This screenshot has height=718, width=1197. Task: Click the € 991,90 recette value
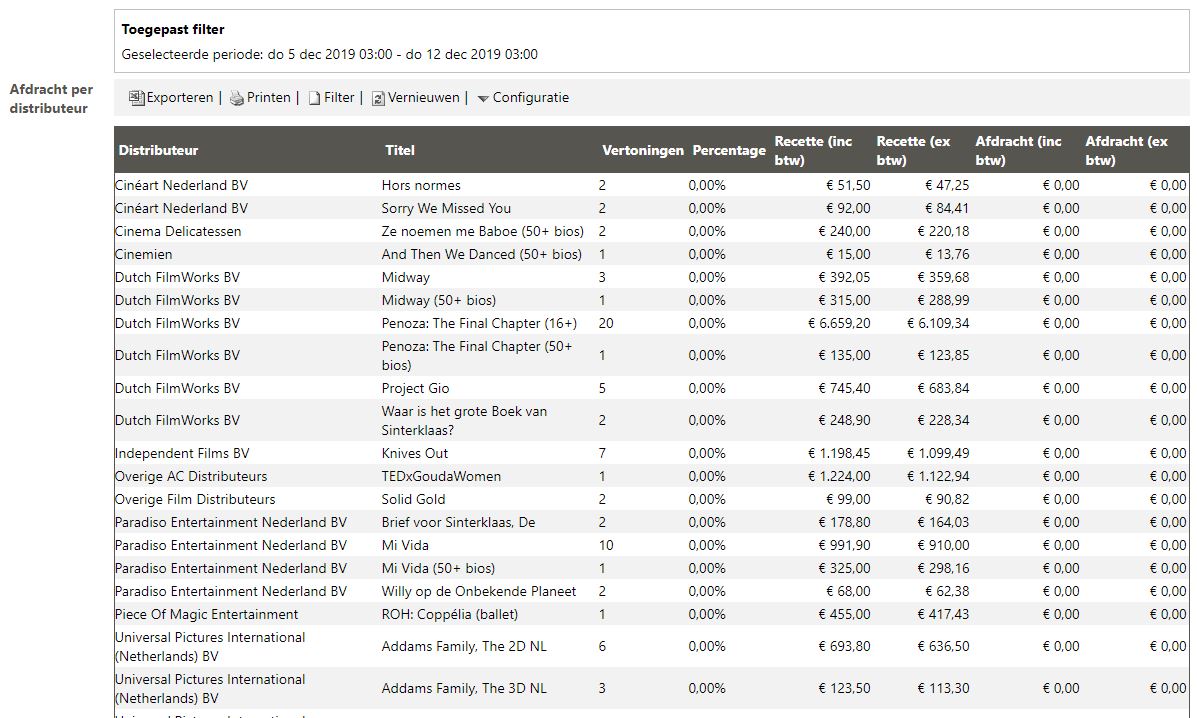(844, 546)
